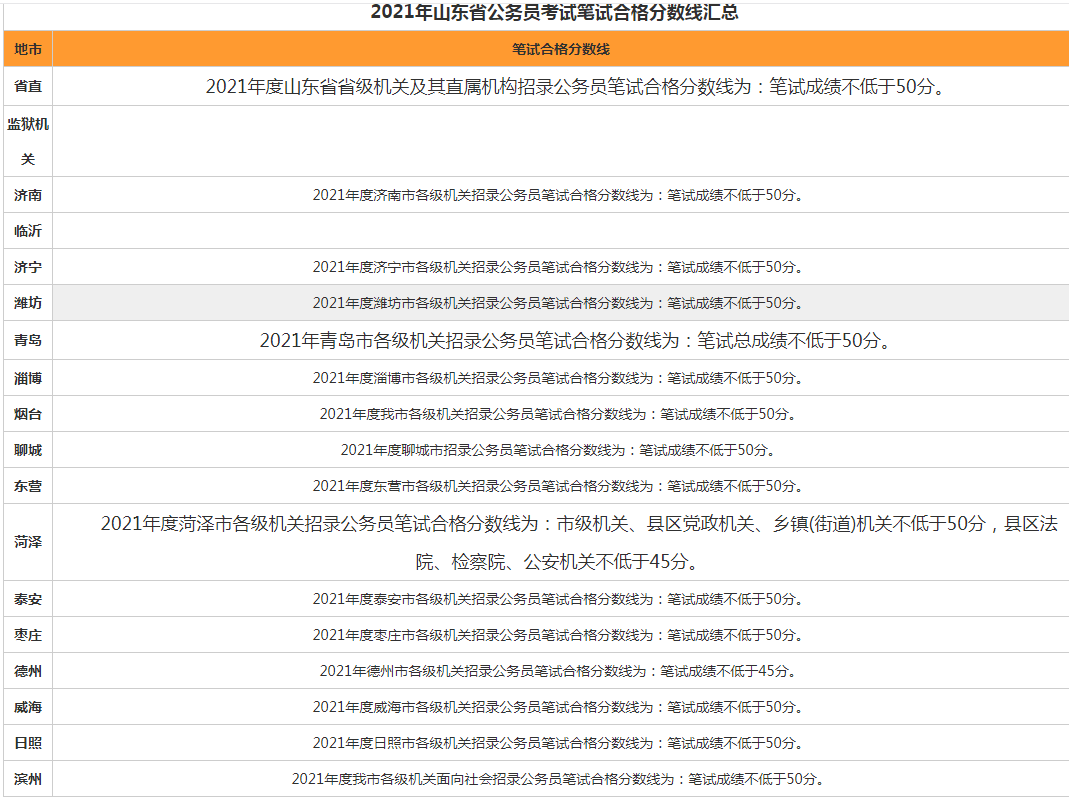This screenshot has width=1069, height=800.
Task: Click the 泰安 score line description text
Action: [557, 599]
